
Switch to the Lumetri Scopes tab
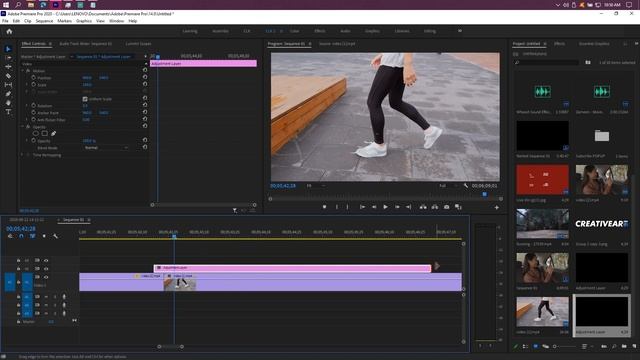click(138, 44)
